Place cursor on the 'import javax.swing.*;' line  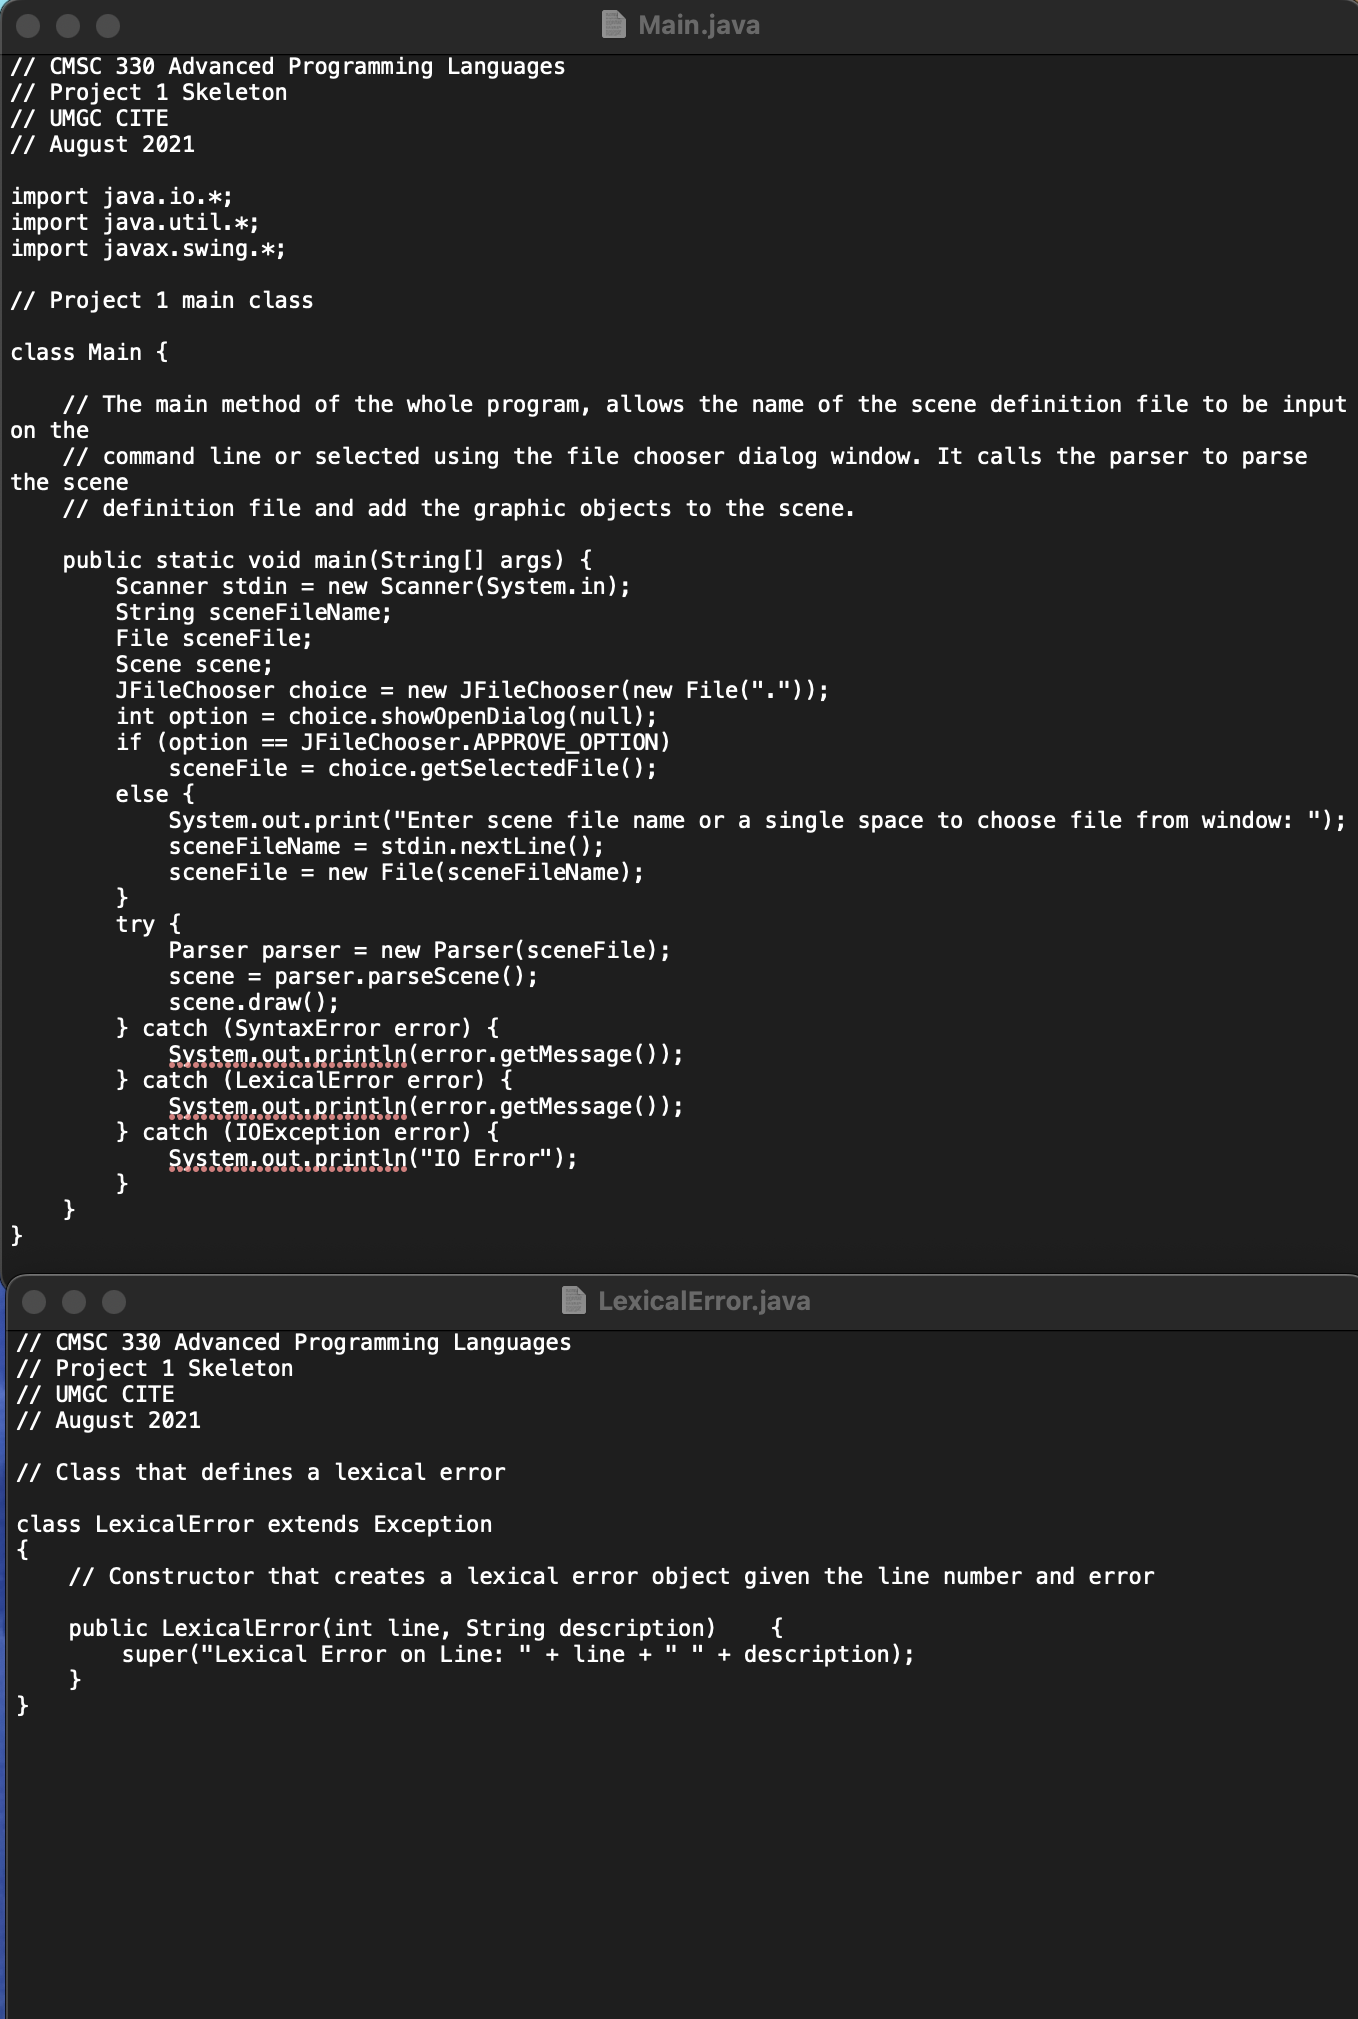click(x=150, y=248)
